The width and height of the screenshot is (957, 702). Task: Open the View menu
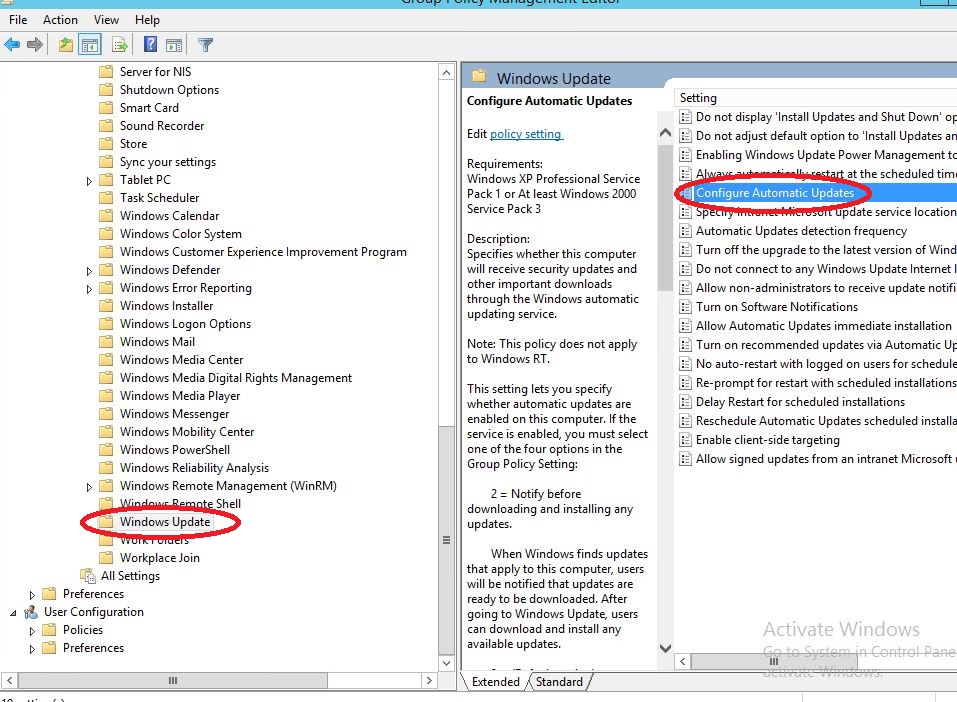pos(105,19)
